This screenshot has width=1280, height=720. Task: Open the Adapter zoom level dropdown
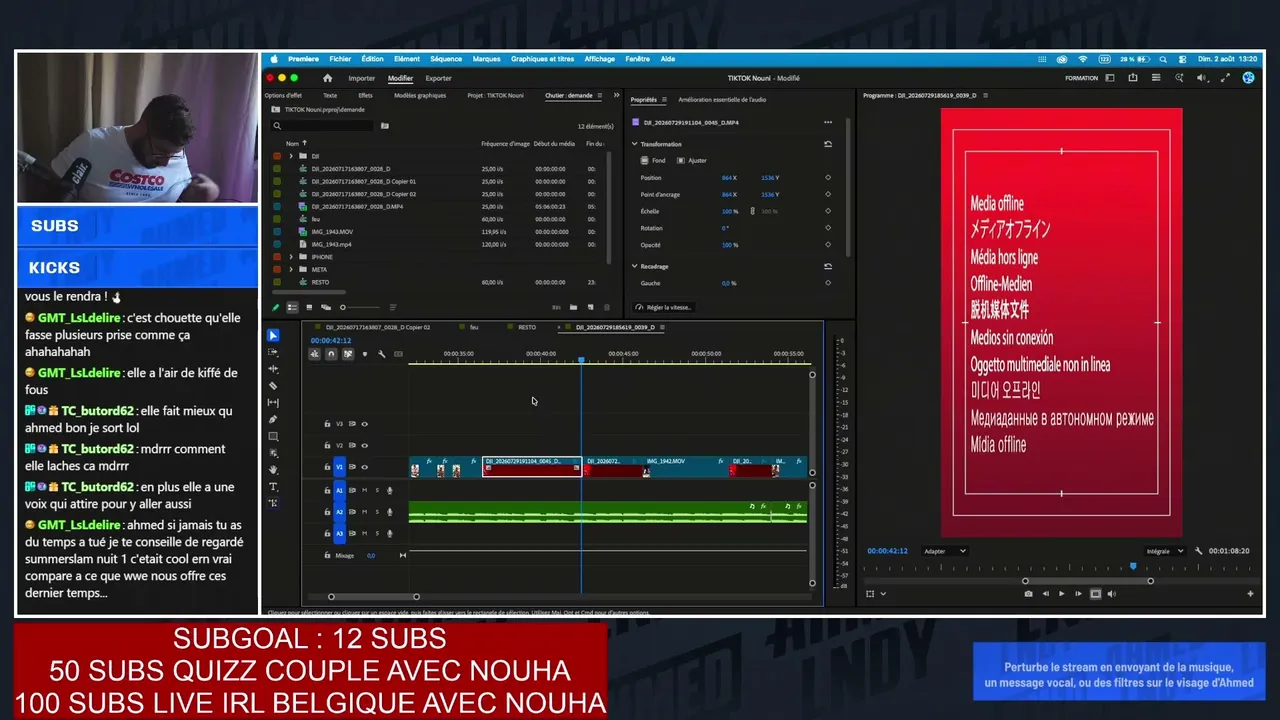point(945,551)
